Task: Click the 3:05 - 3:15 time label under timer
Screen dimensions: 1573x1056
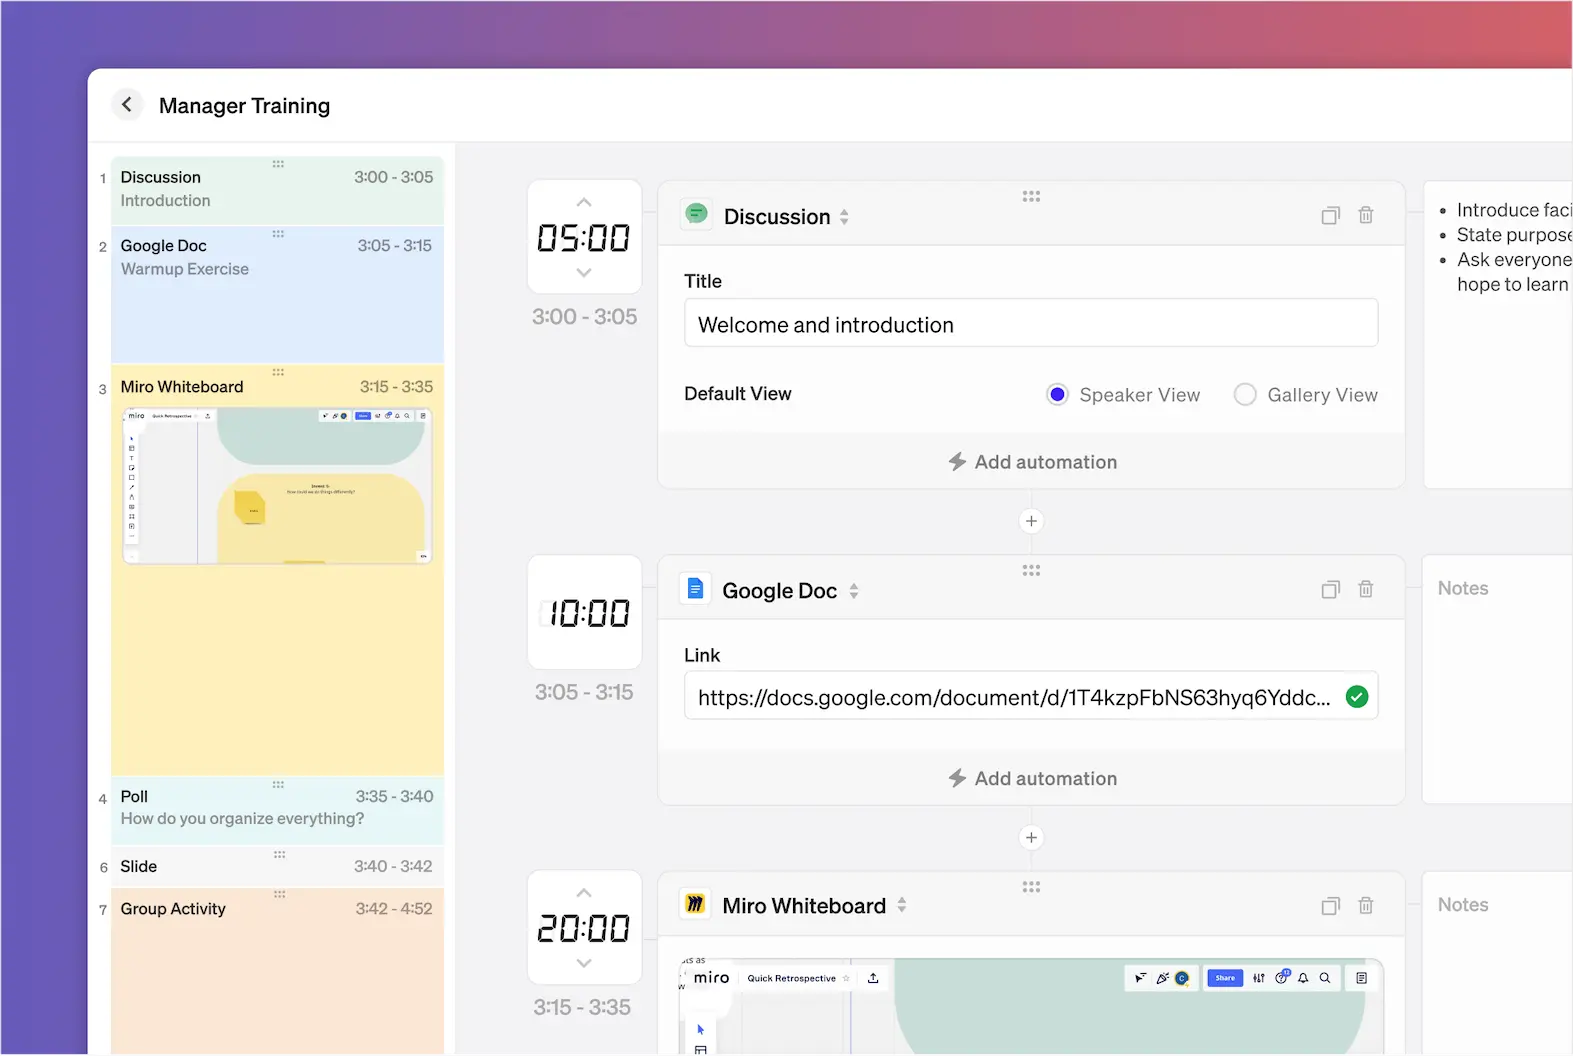Action: tap(584, 692)
